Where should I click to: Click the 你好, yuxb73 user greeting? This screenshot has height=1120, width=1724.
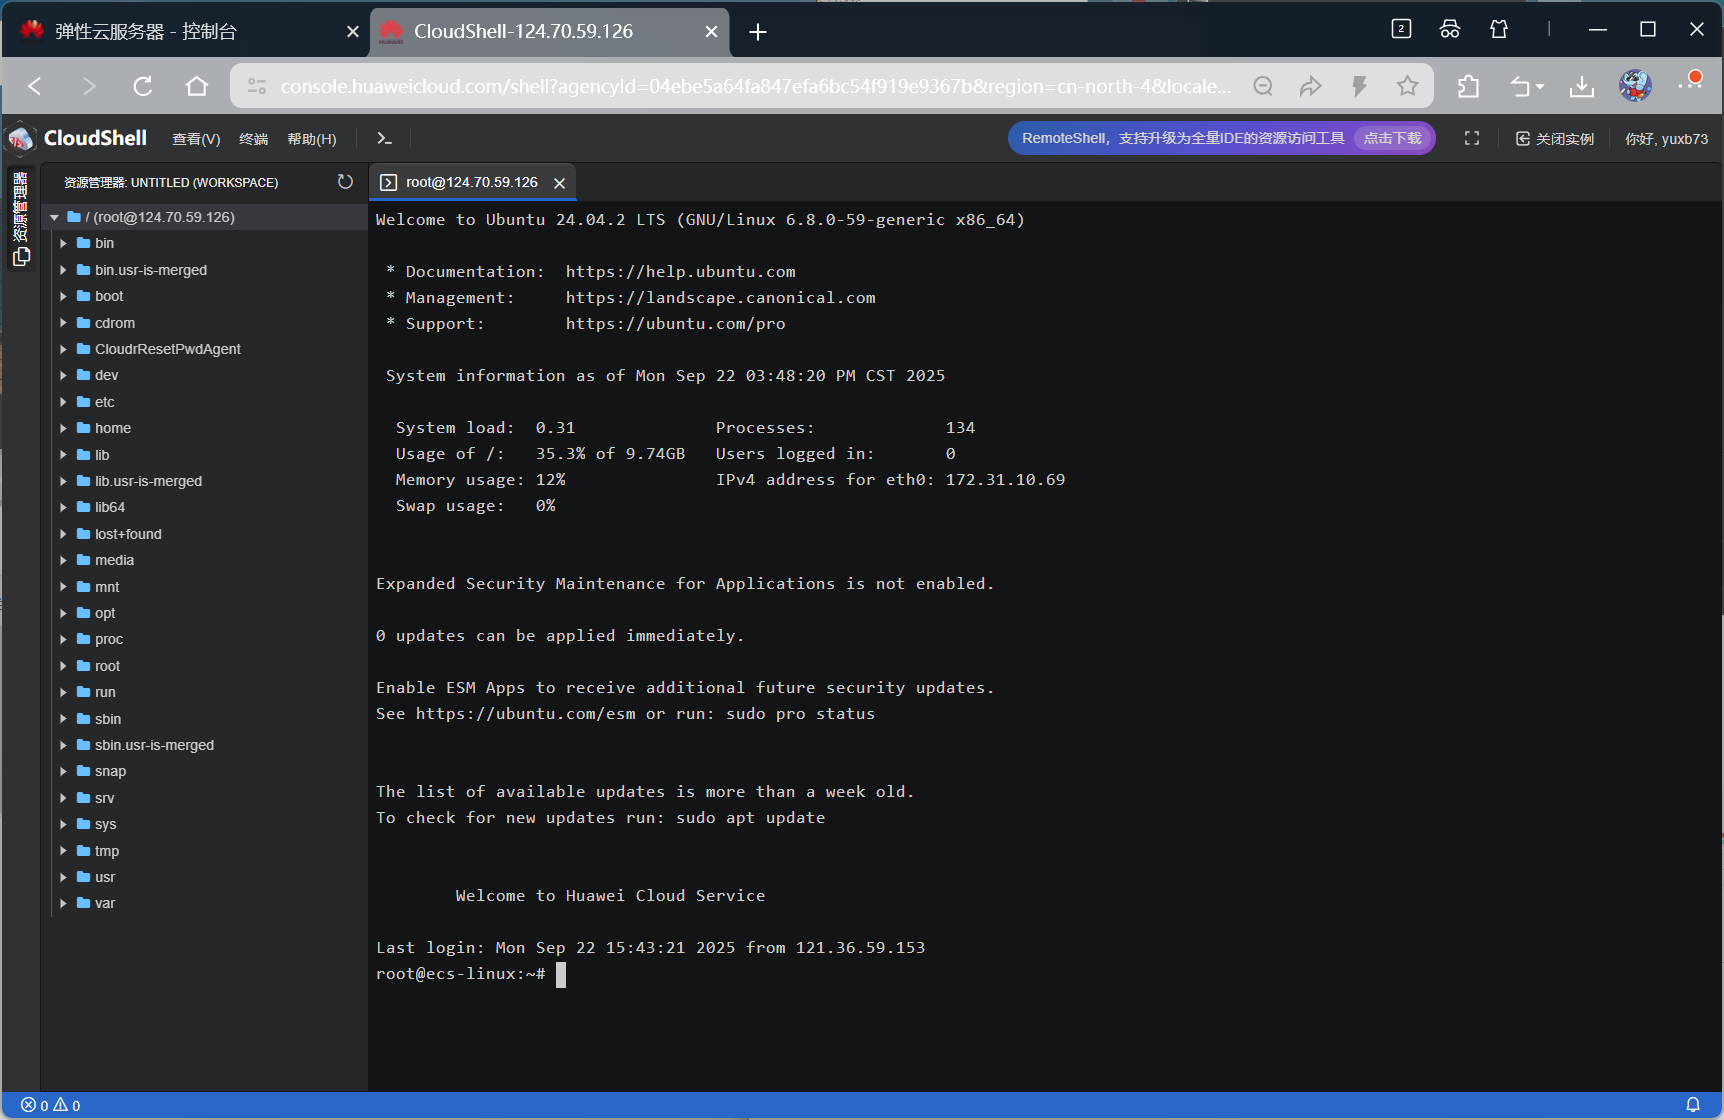[1666, 139]
